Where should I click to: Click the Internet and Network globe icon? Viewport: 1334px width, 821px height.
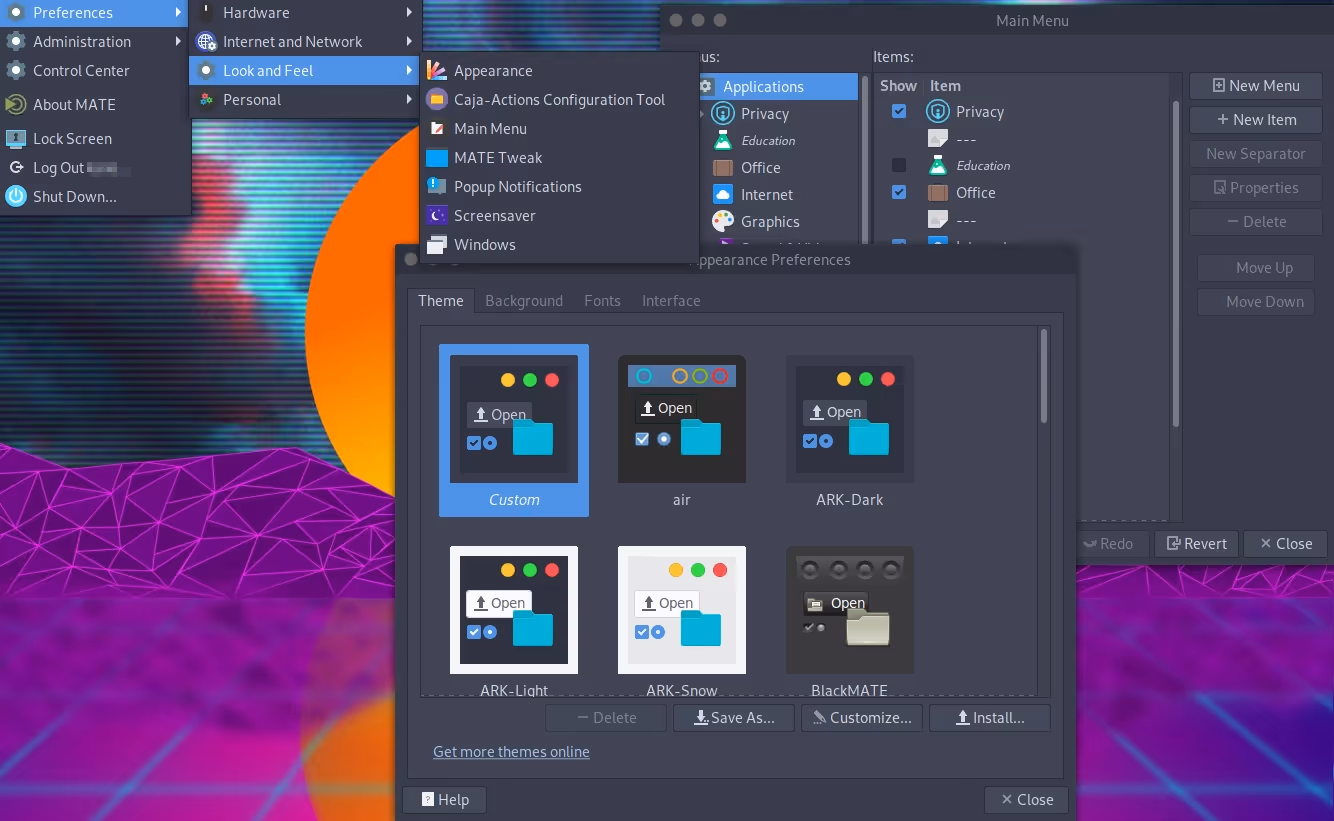[x=206, y=42]
